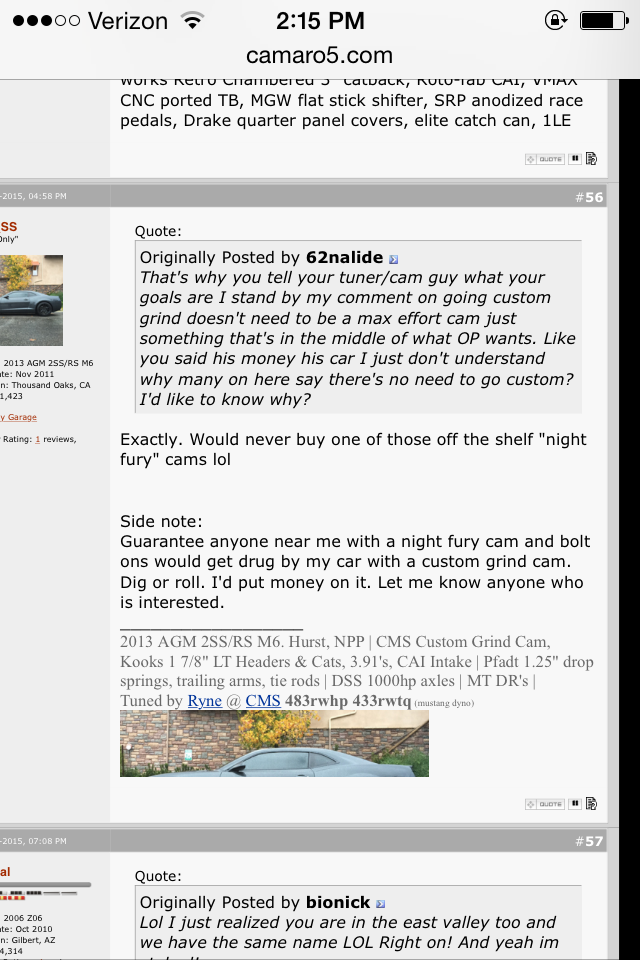The width and height of the screenshot is (640, 960).
Task: Click quick reply icon above post #56
Action: tap(591, 158)
